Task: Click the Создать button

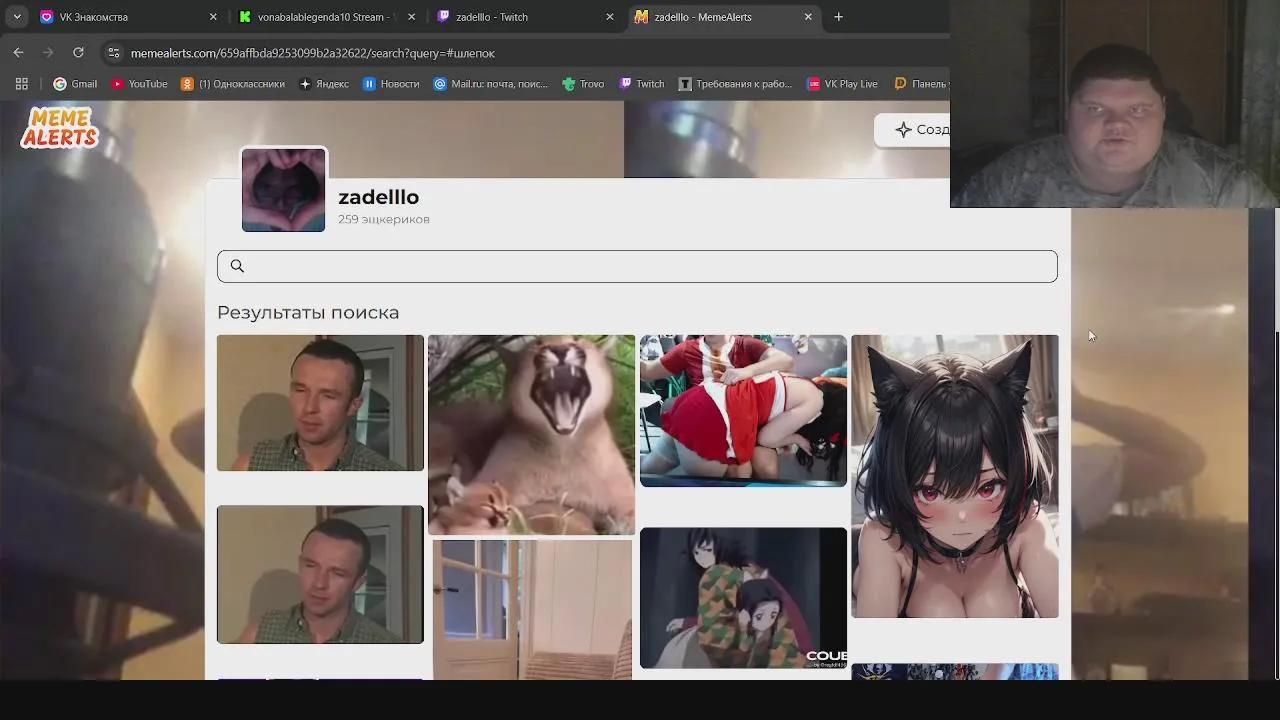Action: click(920, 130)
